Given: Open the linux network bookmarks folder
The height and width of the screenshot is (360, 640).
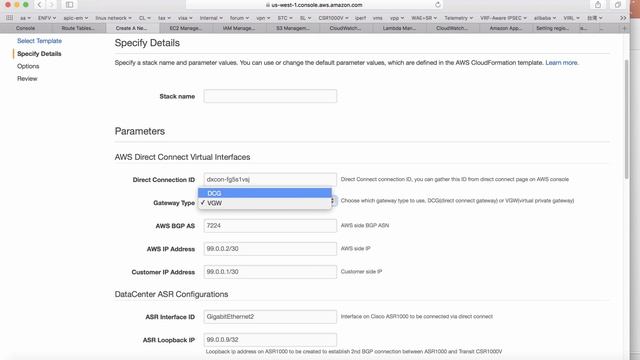Looking at the screenshot, I should tap(113, 18).
